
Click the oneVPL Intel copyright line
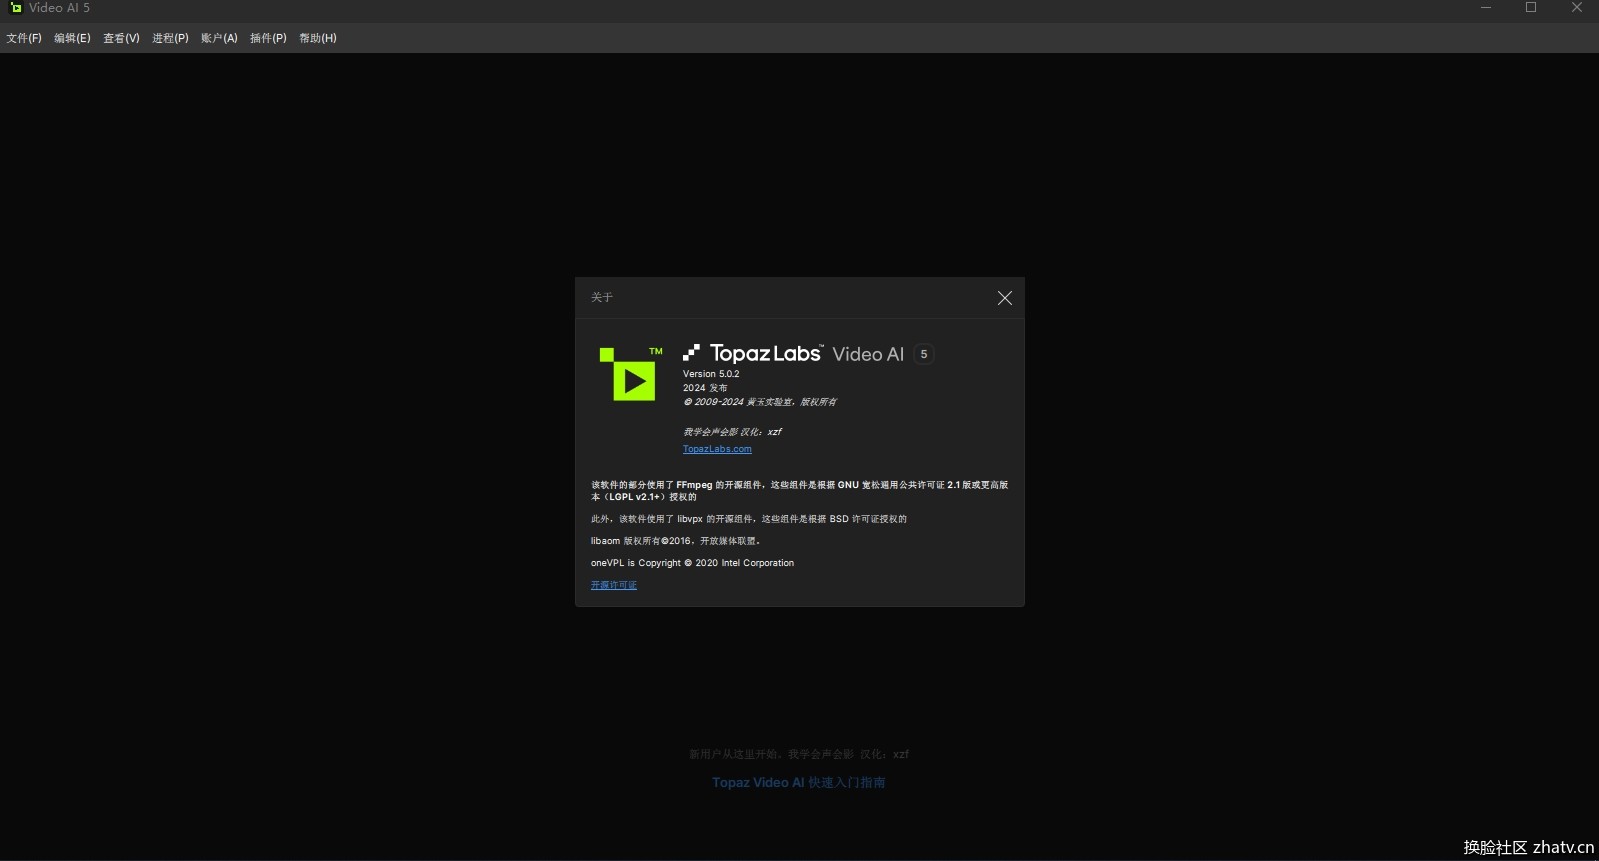point(692,563)
